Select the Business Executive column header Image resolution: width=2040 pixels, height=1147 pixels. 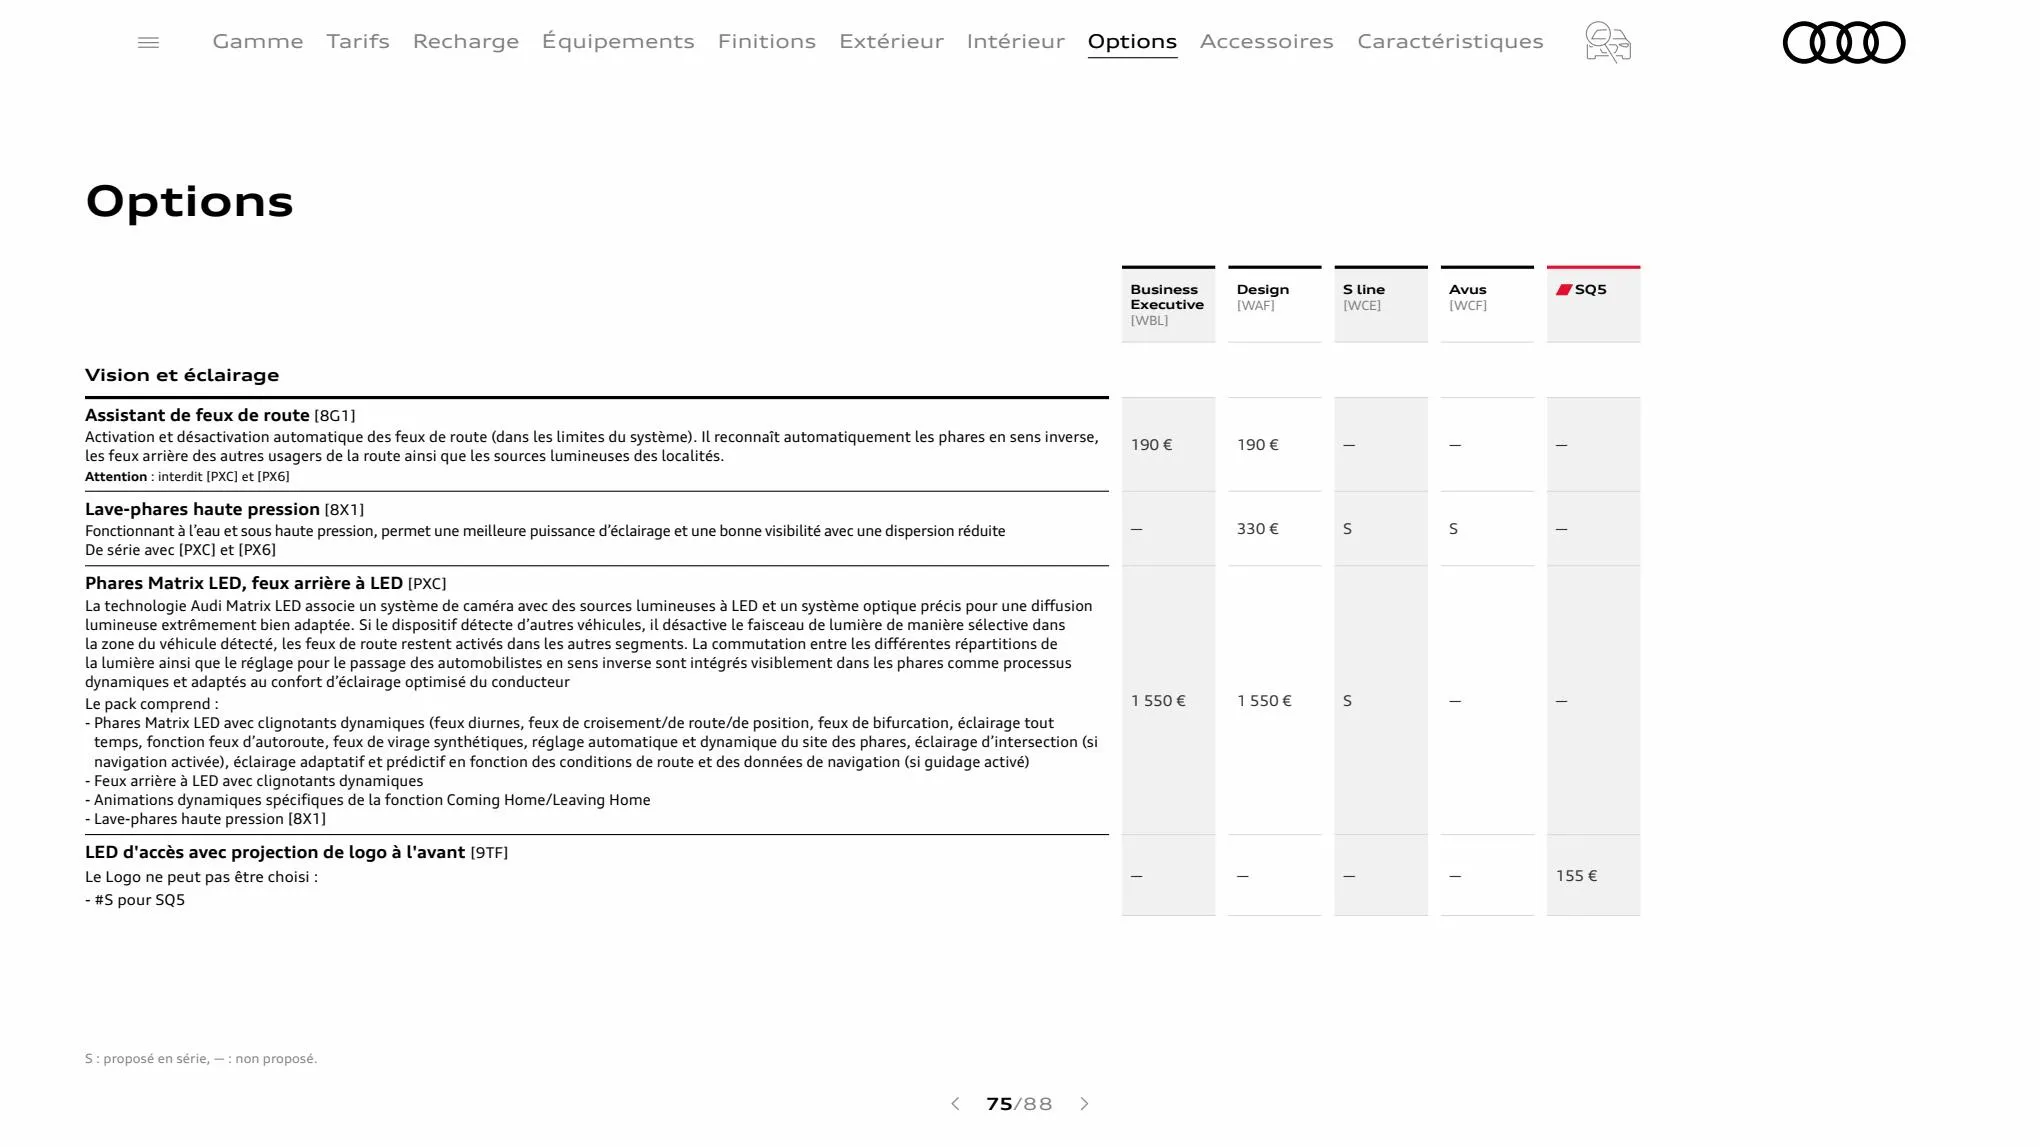click(1168, 304)
